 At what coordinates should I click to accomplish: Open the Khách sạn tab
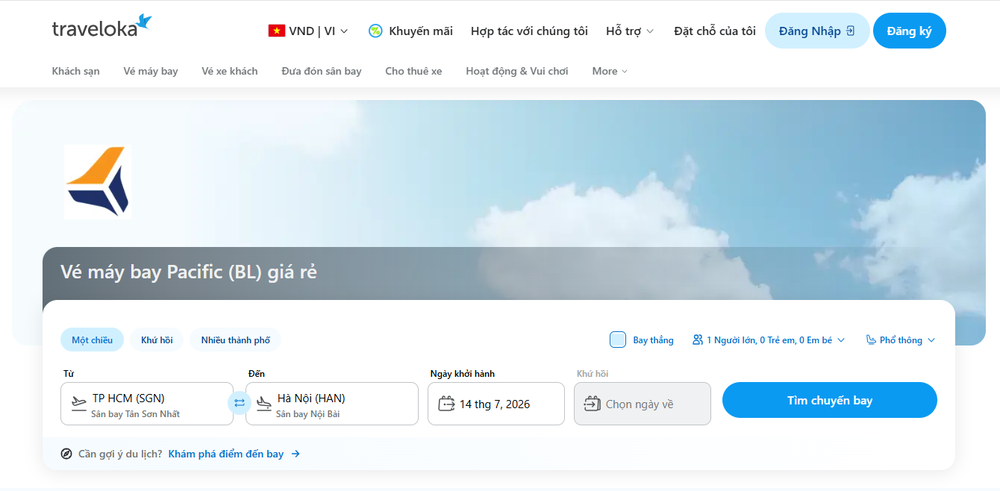pos(76,71)
